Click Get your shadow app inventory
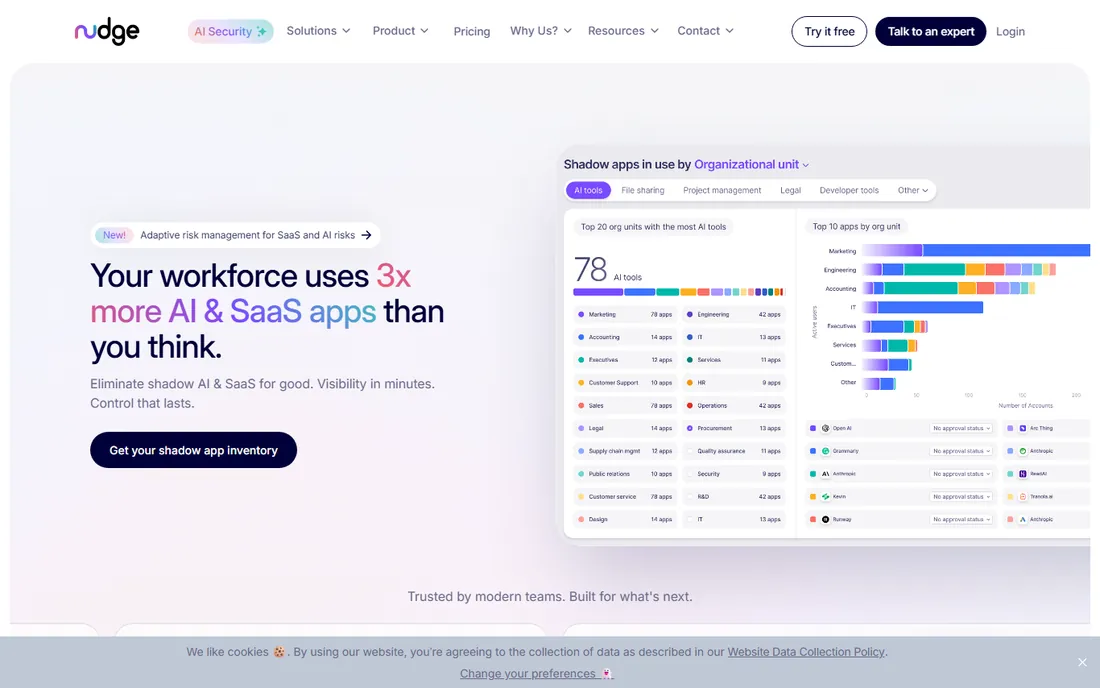 click(193, 450)
